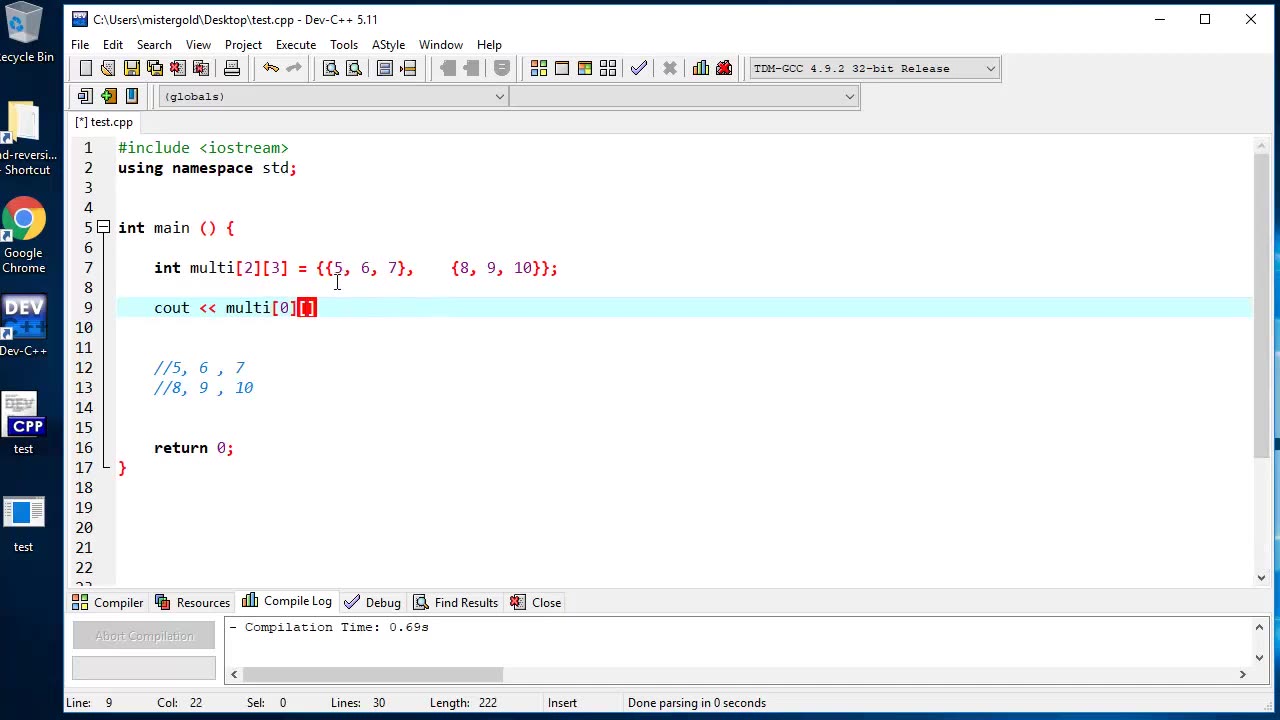Click the compile log horizontal scrollbar thumb

pos(373,675)
